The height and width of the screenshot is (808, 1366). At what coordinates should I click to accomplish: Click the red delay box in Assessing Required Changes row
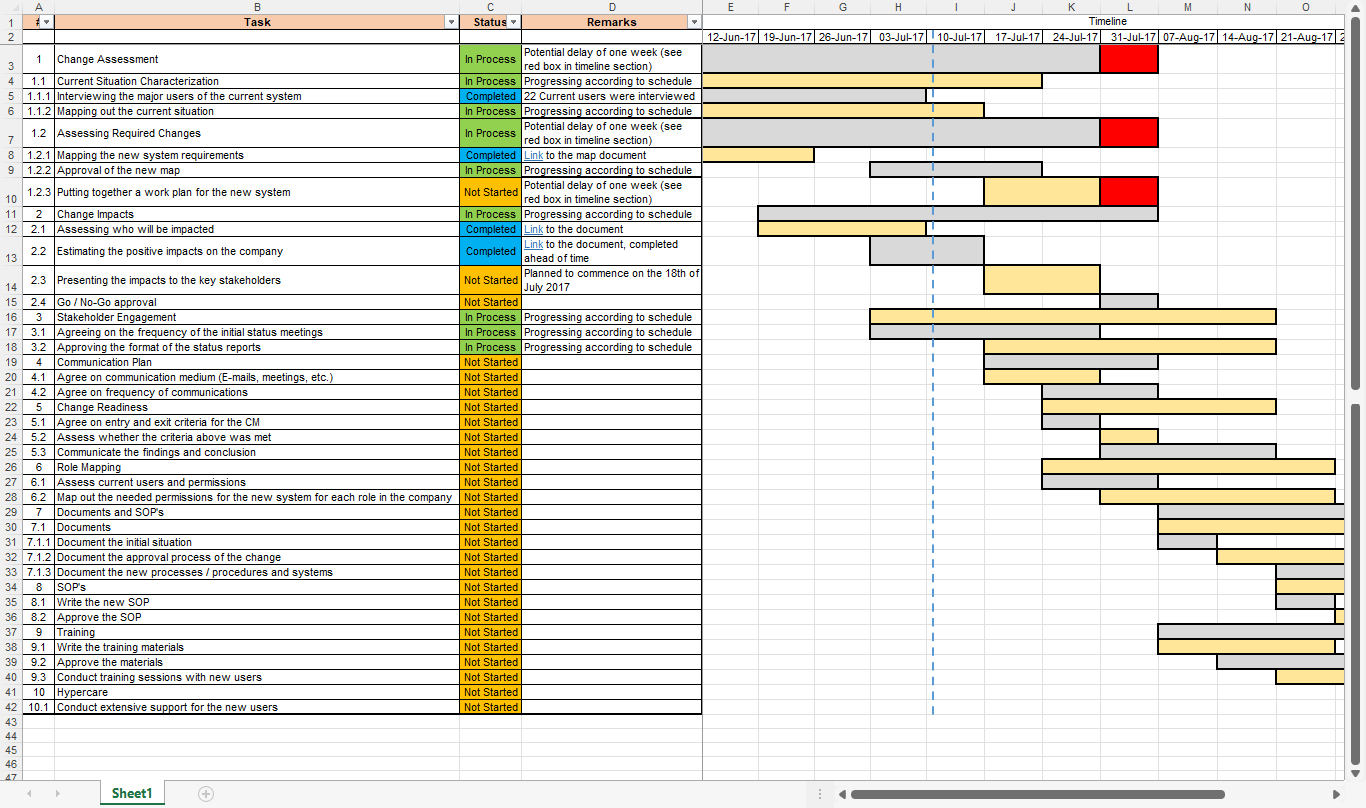point(1129,133)
